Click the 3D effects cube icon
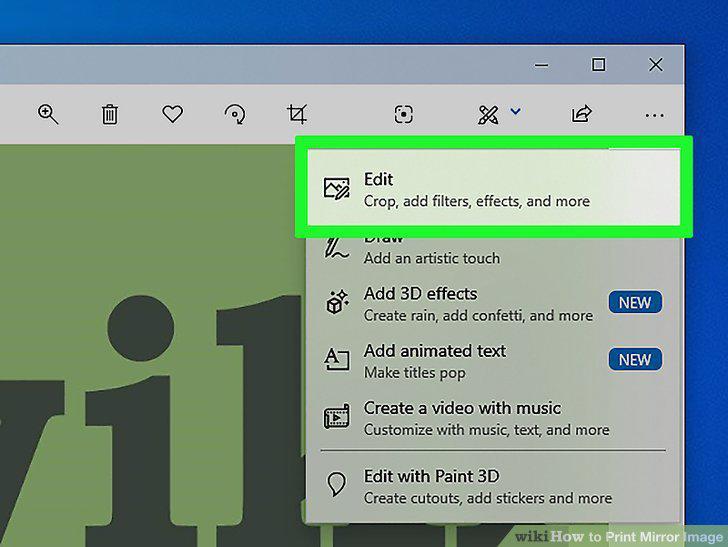This screenshot has width=728, height=547. point(337,302)
